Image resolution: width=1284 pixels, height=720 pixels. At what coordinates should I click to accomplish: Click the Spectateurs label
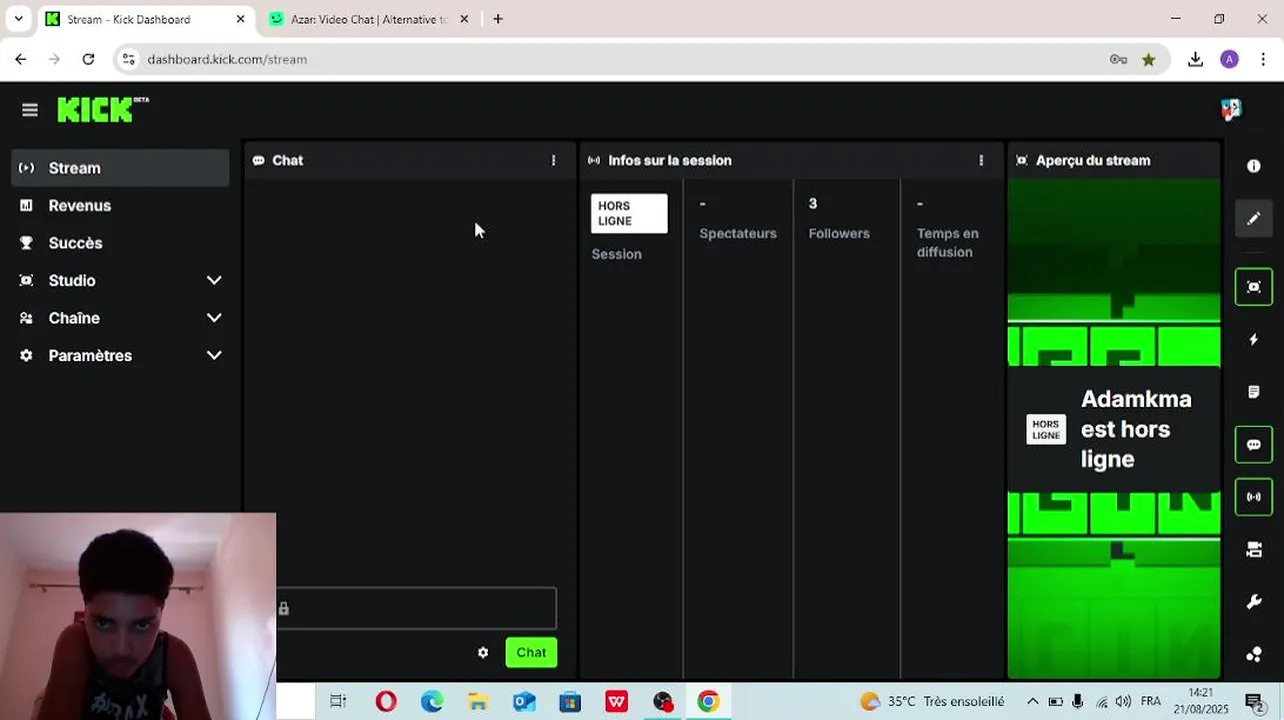click(x=738, y=233)
